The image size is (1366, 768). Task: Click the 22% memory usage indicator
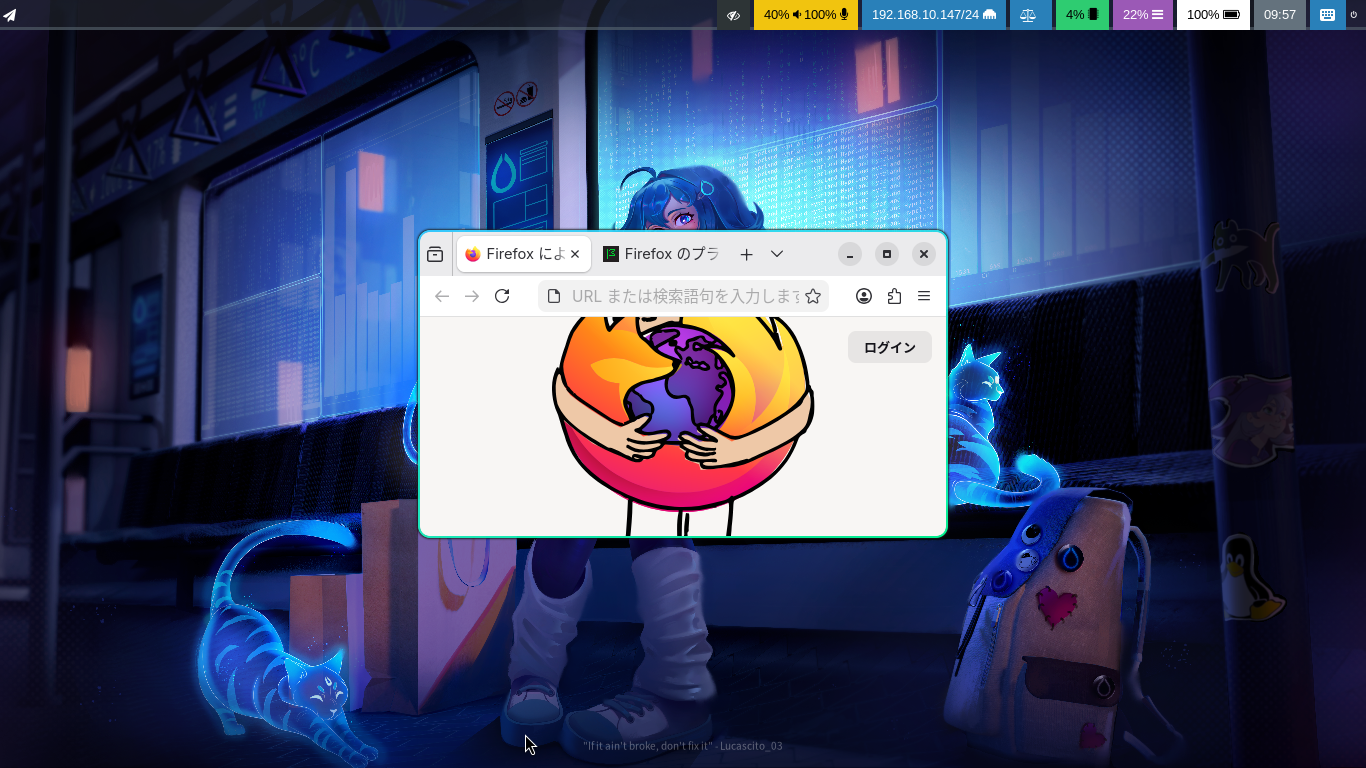1143,15
